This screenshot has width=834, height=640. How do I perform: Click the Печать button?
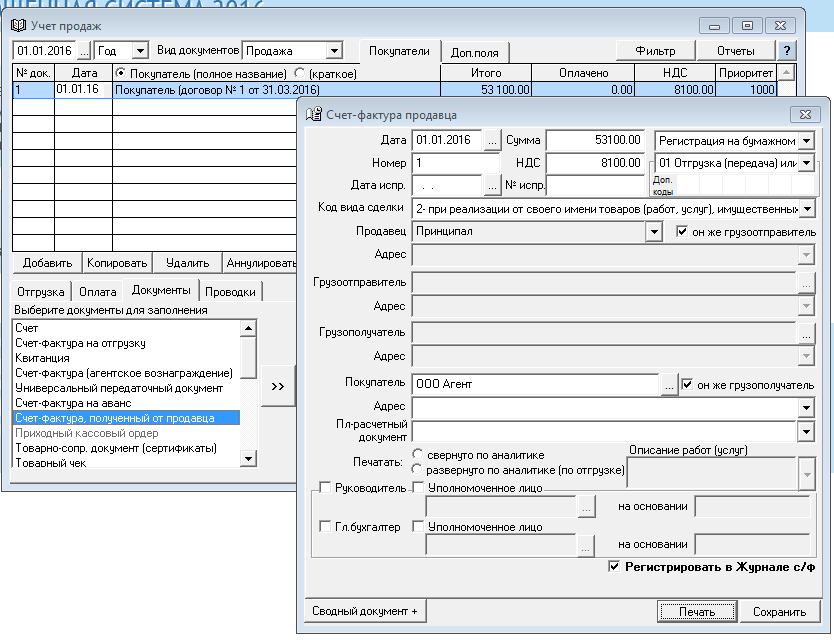pyautogui.click(x=697, y=612)
